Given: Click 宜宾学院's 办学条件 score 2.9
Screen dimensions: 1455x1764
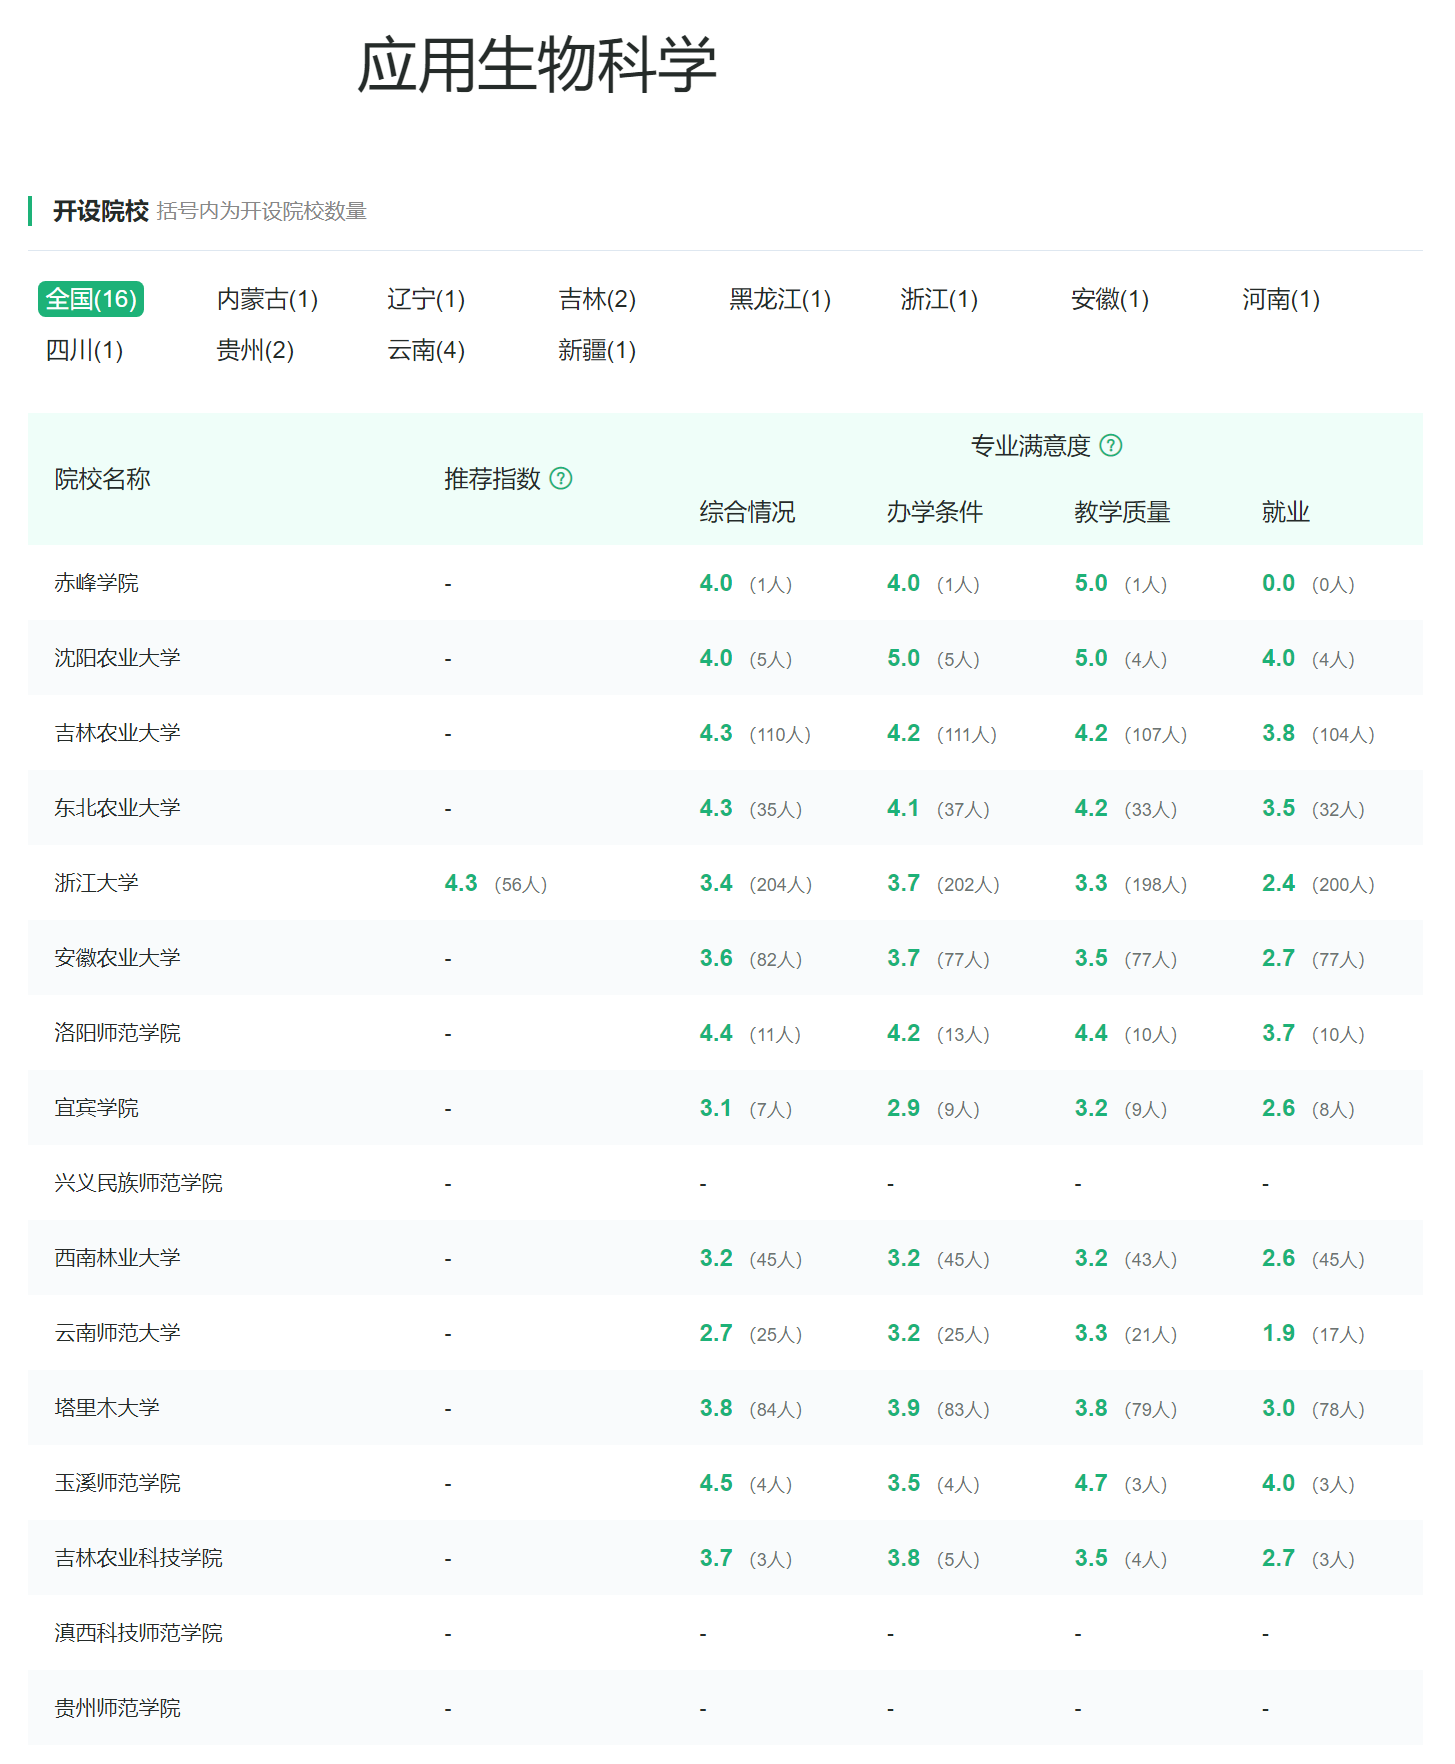Looking at the screenshot, I should point(903,1108).
